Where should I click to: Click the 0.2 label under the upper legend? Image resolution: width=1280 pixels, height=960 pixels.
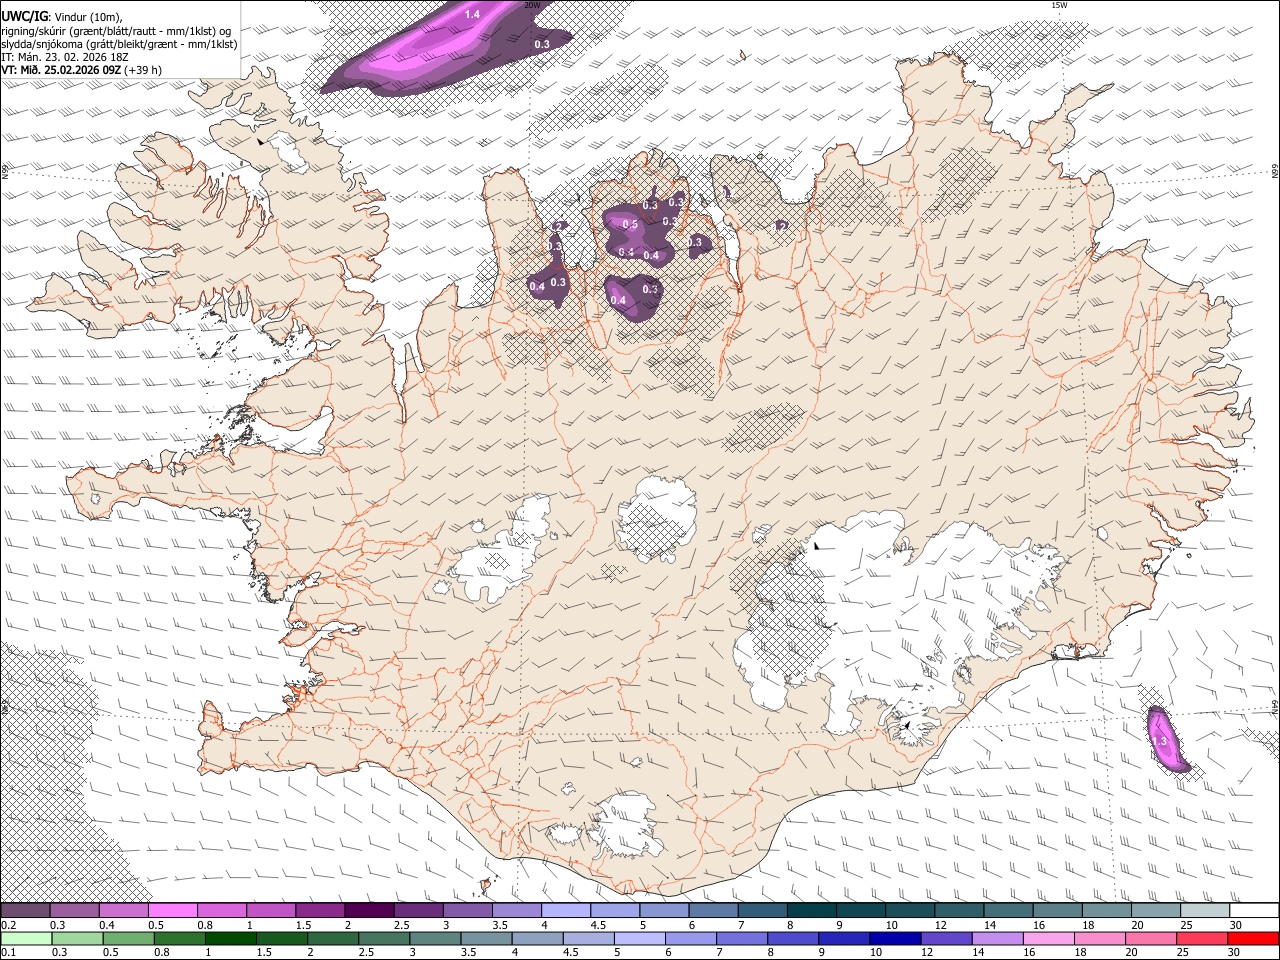pyautogui.click(x=8, y=925)
